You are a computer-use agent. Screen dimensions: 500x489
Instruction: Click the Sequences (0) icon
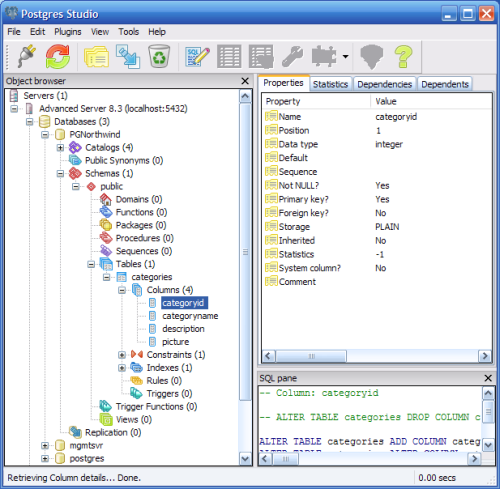click(x=106, y=251)
